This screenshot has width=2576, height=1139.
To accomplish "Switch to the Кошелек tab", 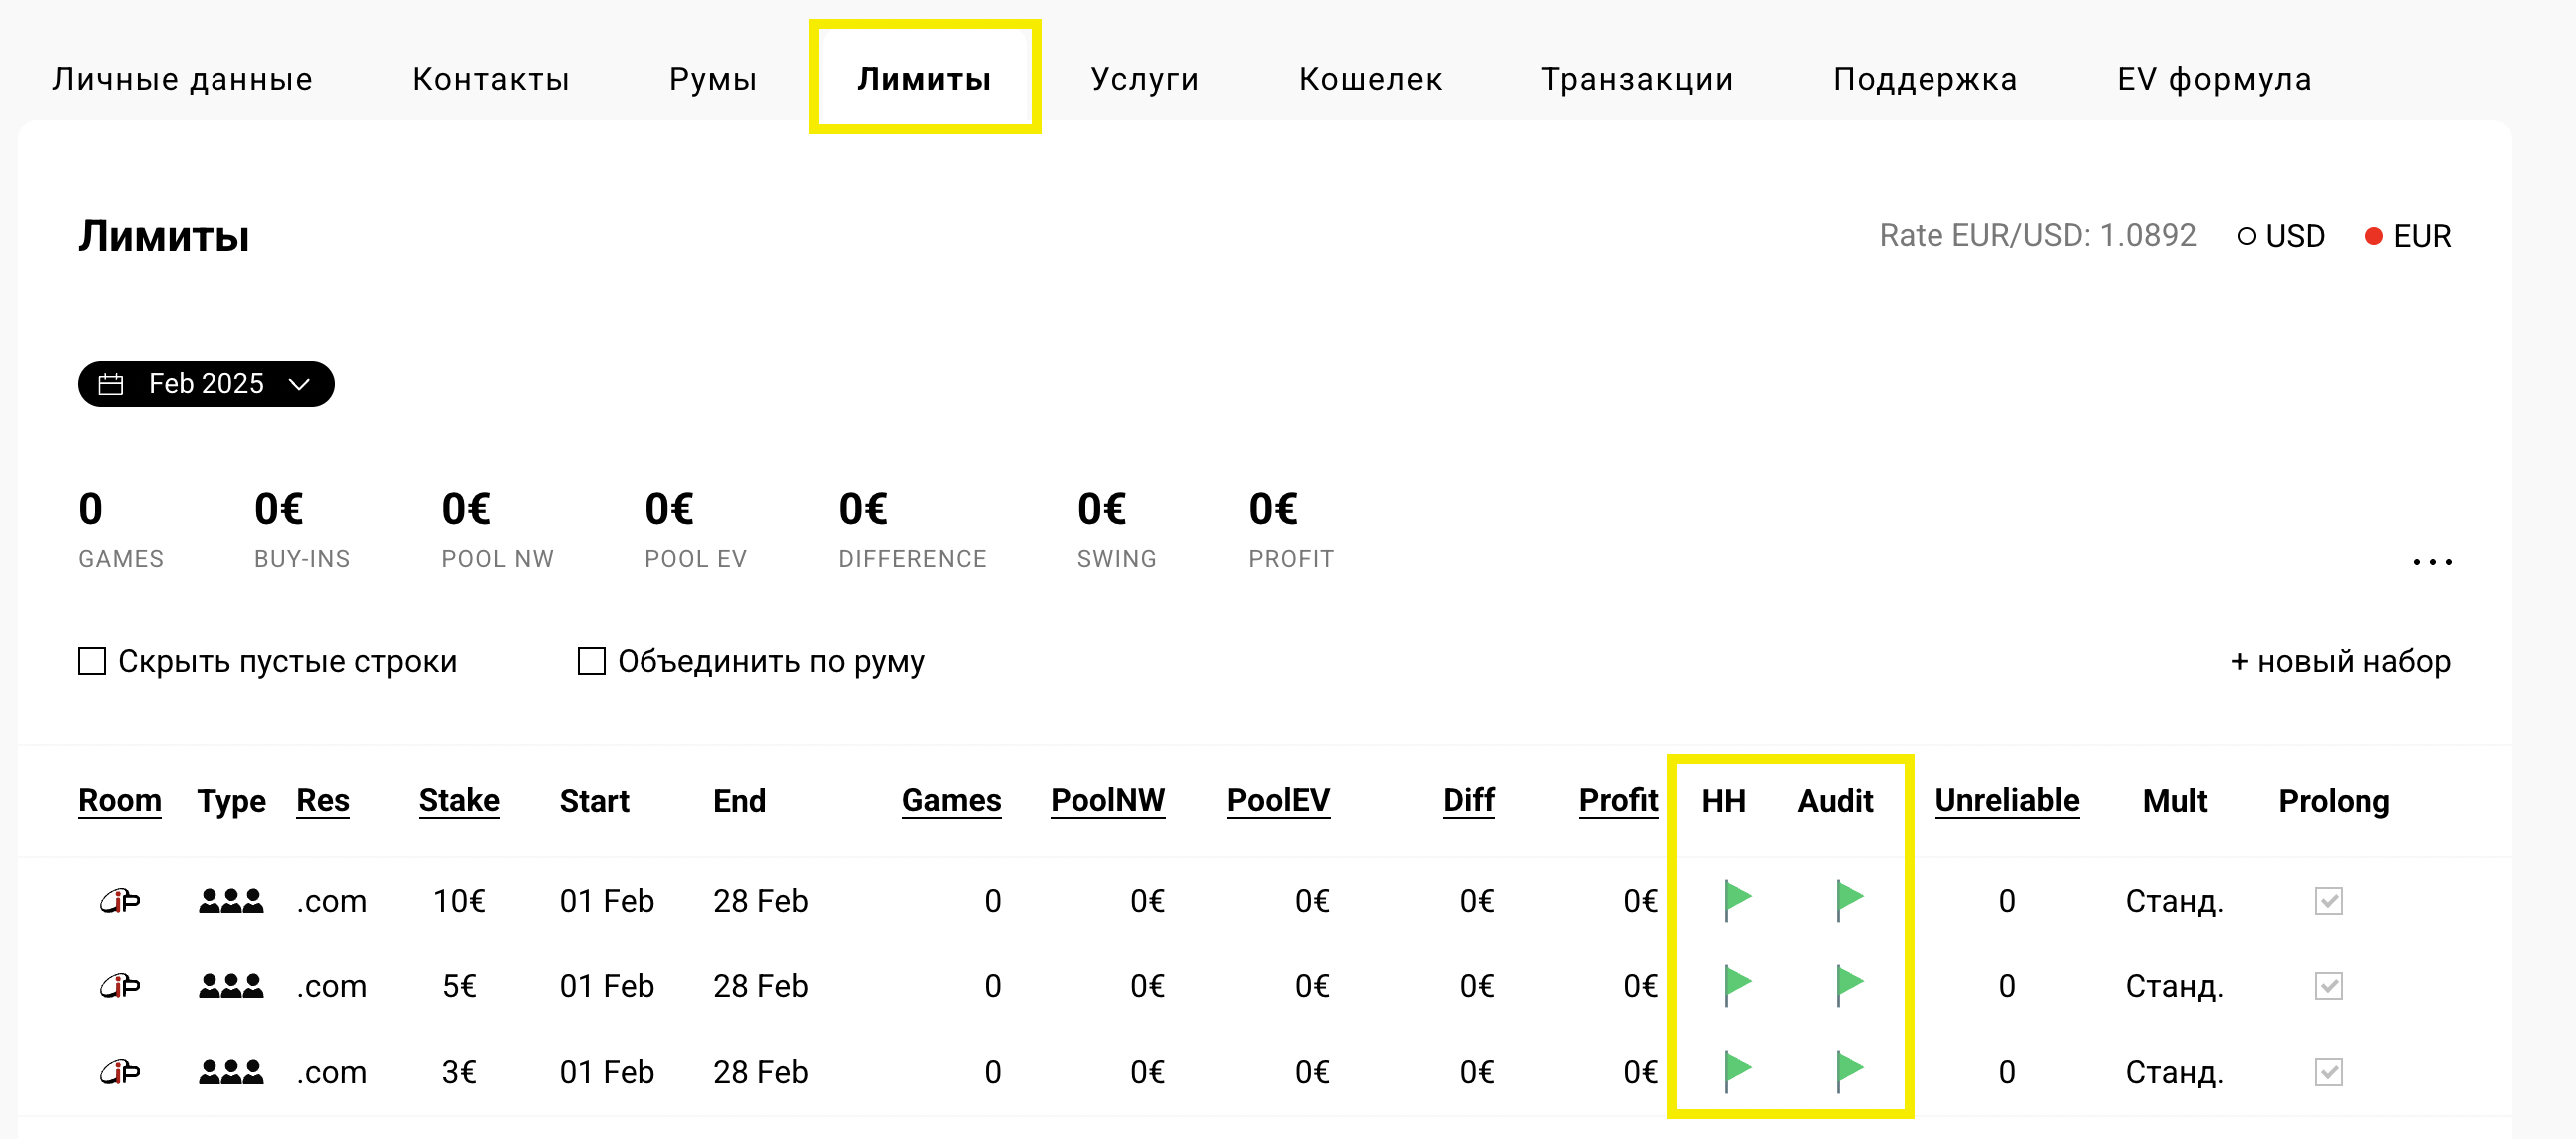I will tap(1370, 79).
